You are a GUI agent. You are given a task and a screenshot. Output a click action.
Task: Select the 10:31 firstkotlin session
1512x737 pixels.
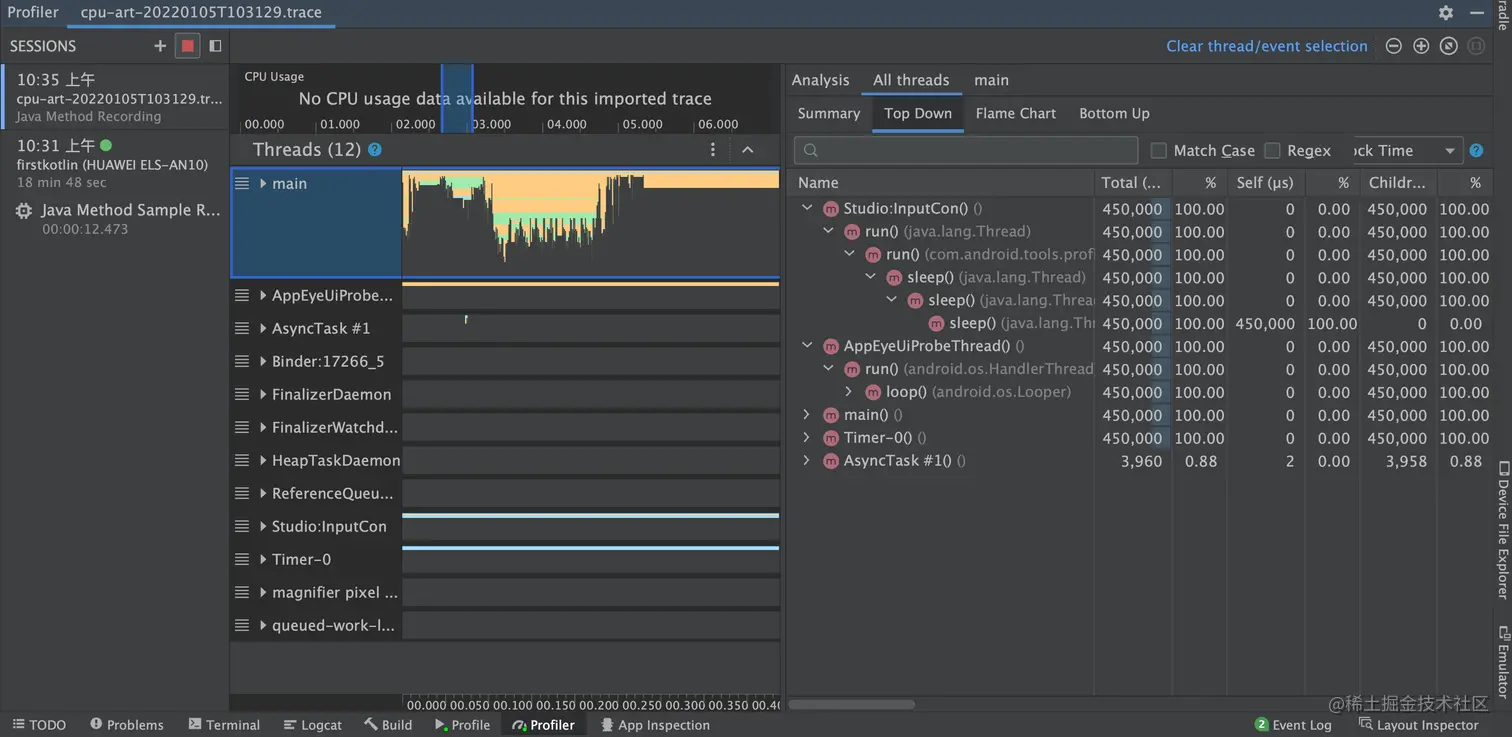coord(114,163)
